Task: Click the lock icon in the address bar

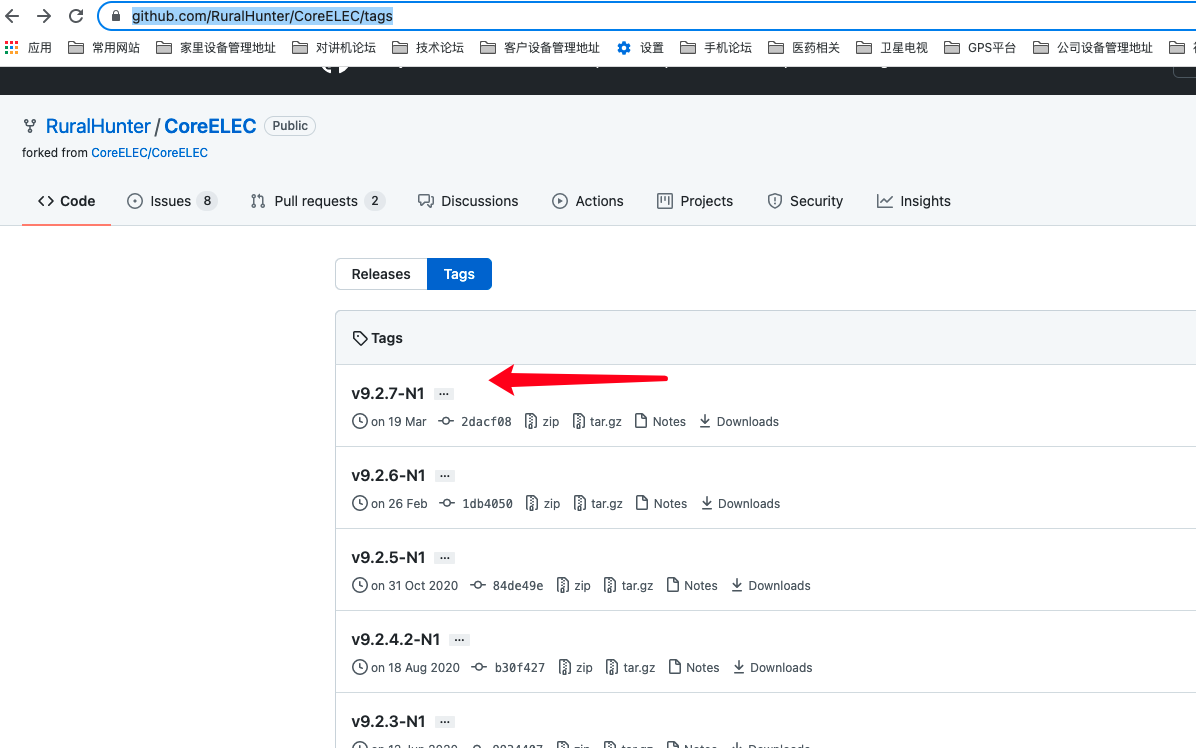Action: pos(116,16)
